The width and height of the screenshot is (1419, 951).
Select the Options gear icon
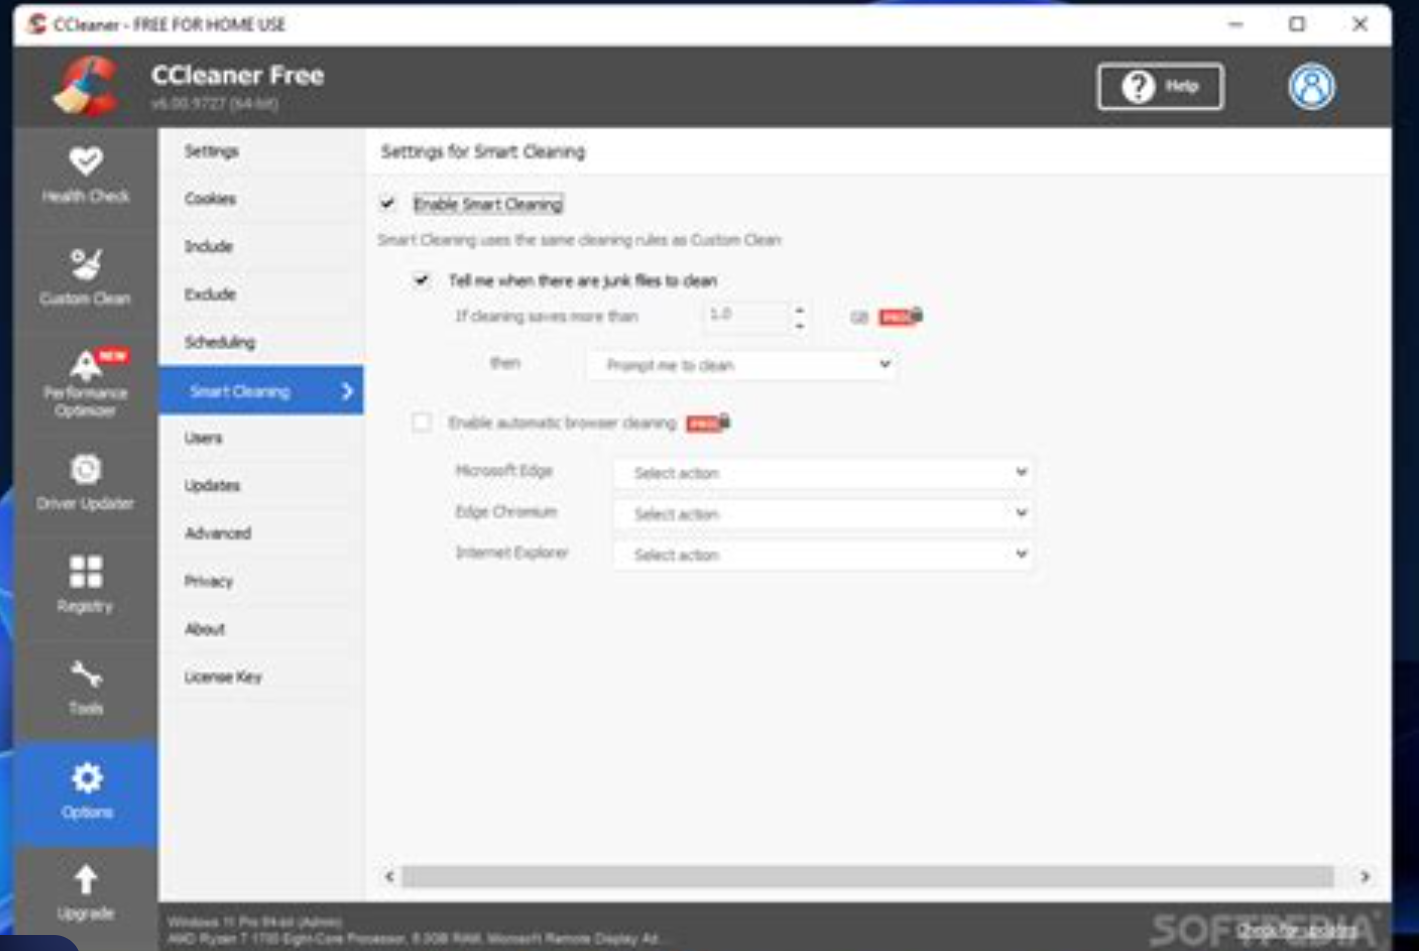click(86, 778)
